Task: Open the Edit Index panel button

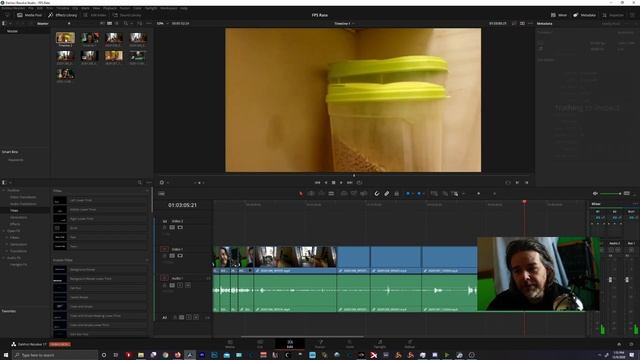Action: click(95, 15)
